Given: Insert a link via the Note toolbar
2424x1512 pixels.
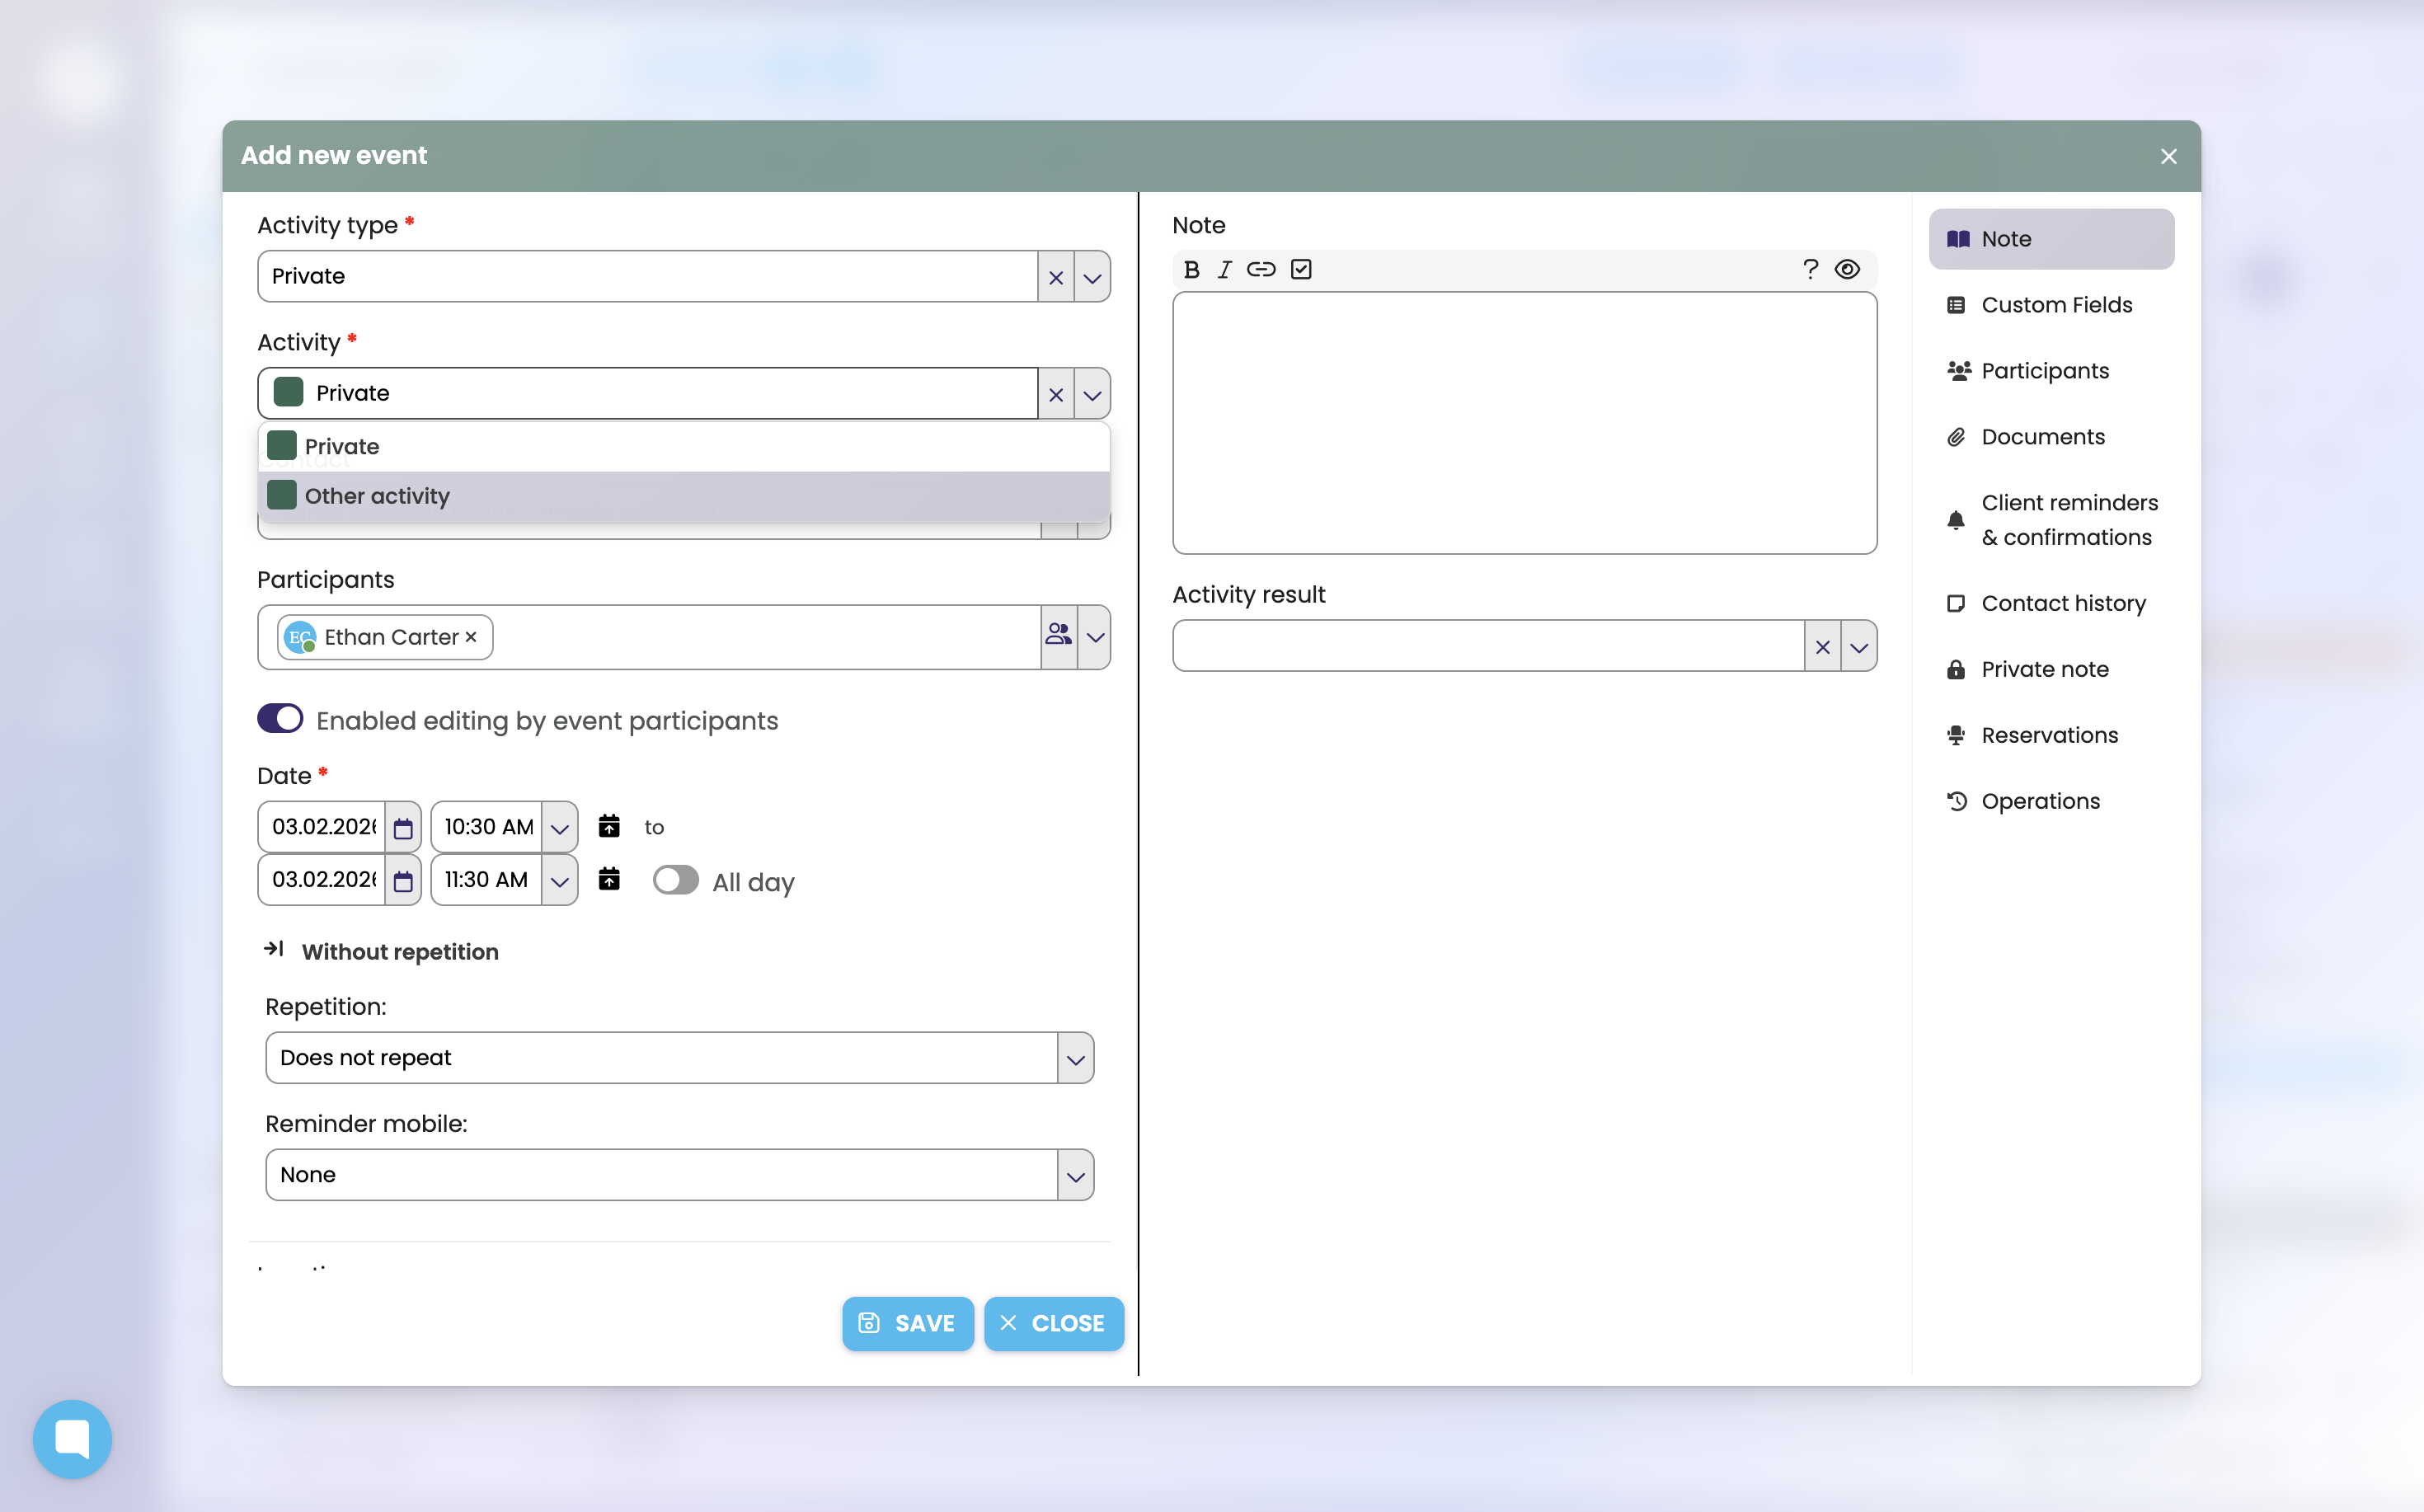Looking at the screenshot, I should [x=1261, y=269].
